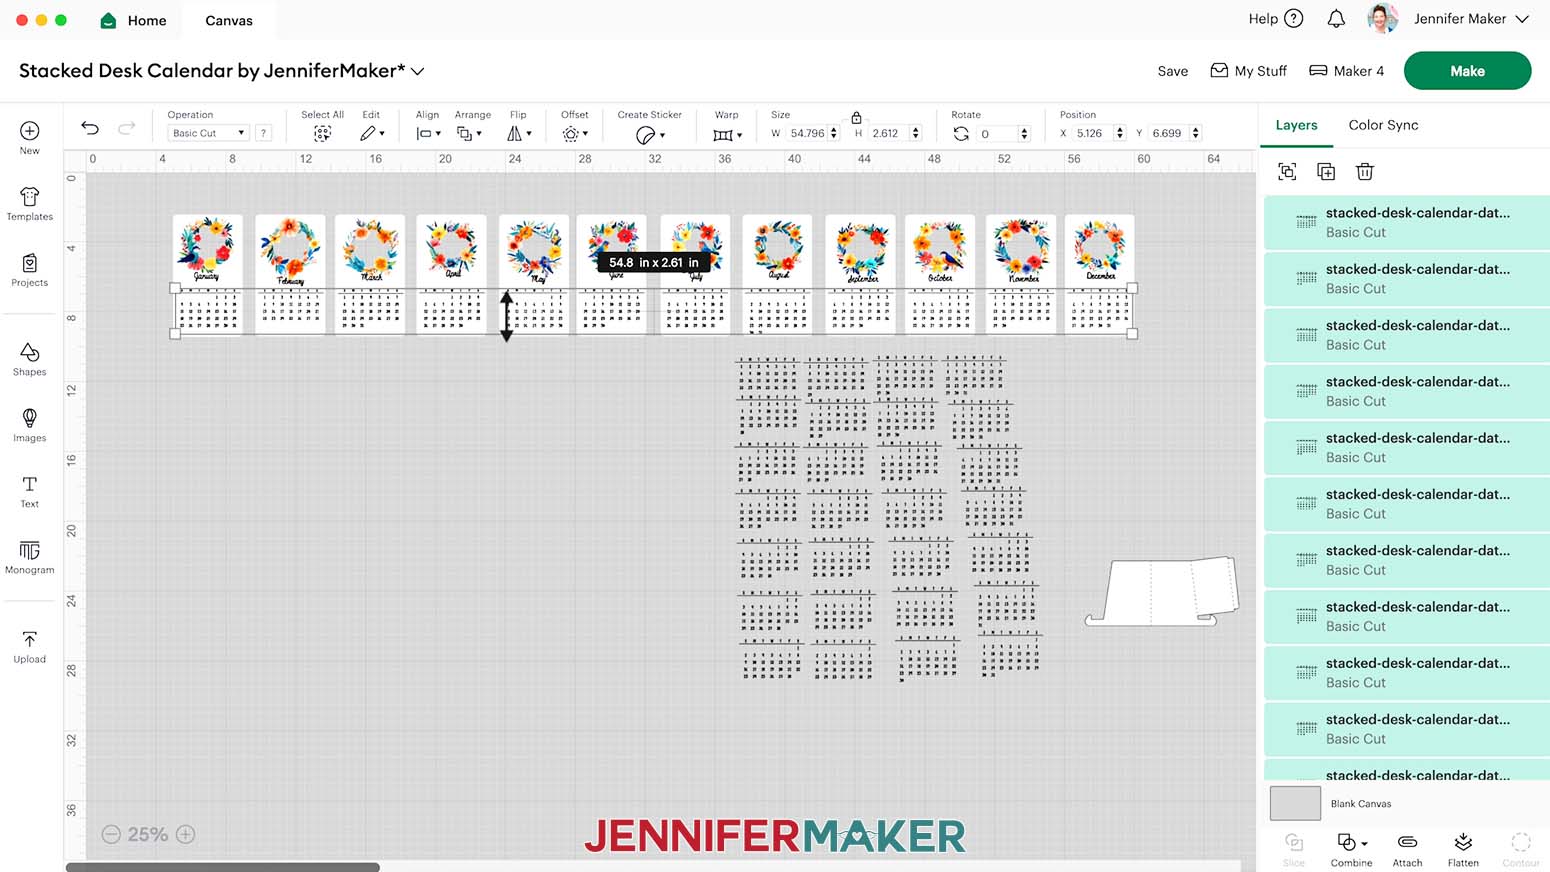Click the Flatten tool
The height and width of the screenshot is (872, 1550).
[x=1463, y=849]
